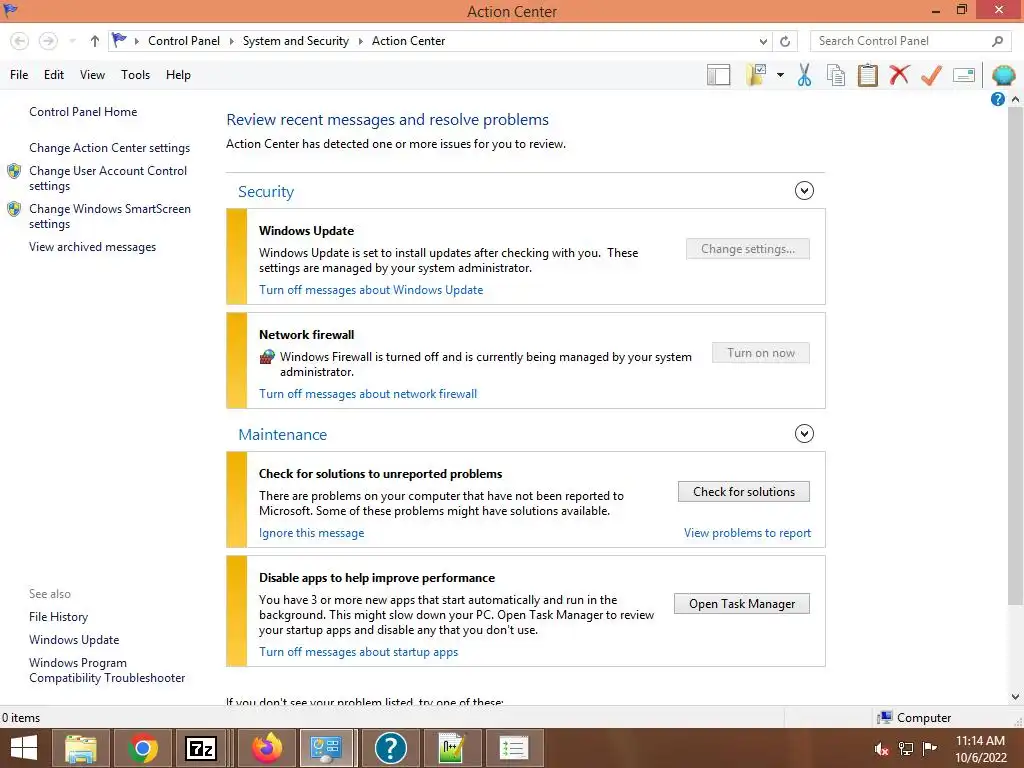Turn off messages about startup apps
This screenshot has height=768, width=1024.
[359, 652]
